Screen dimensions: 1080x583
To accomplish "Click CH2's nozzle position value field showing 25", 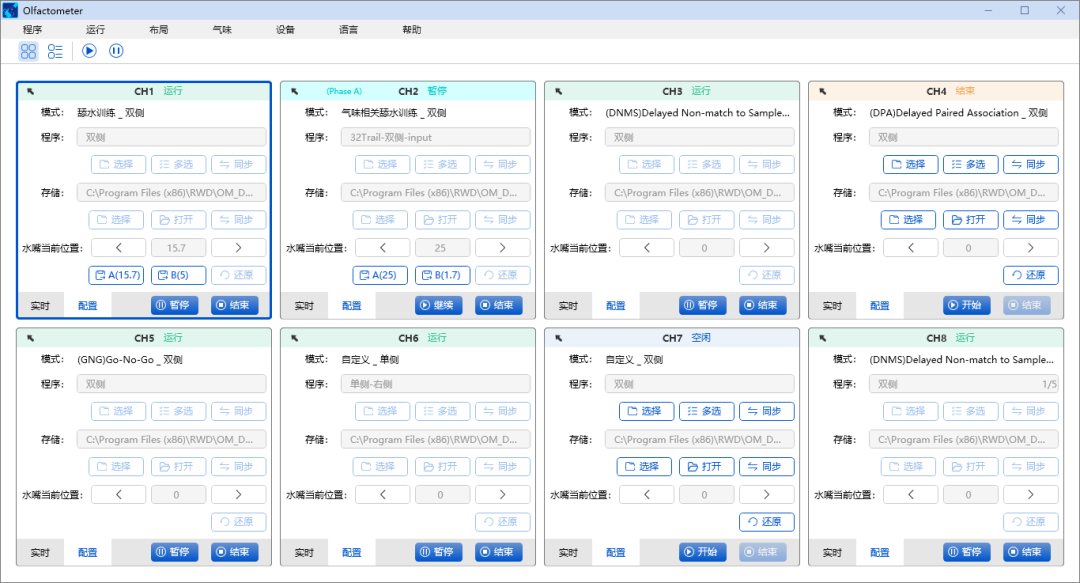I will pos(442,247).
